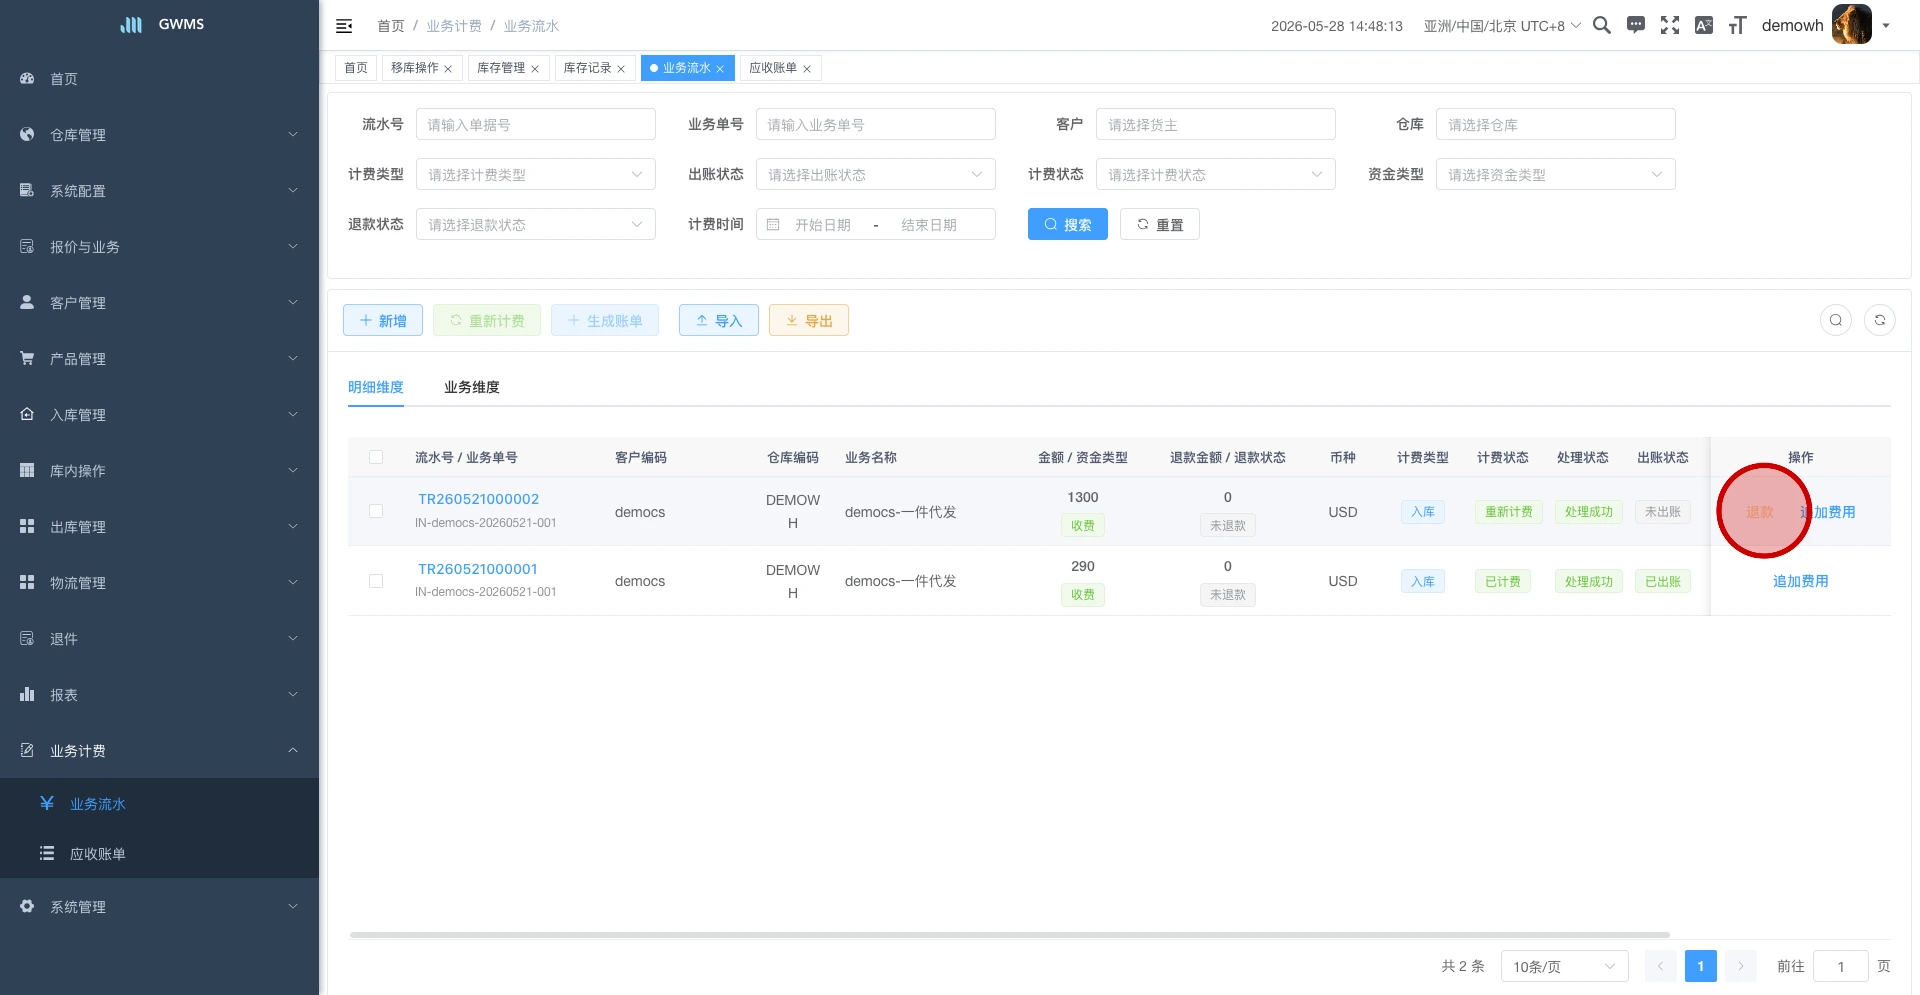Open the timezone 亚洲/中国/北京 UTC+8 dropdown
This screenshot has width=1920, height=995.
(x=1502, y=26)
